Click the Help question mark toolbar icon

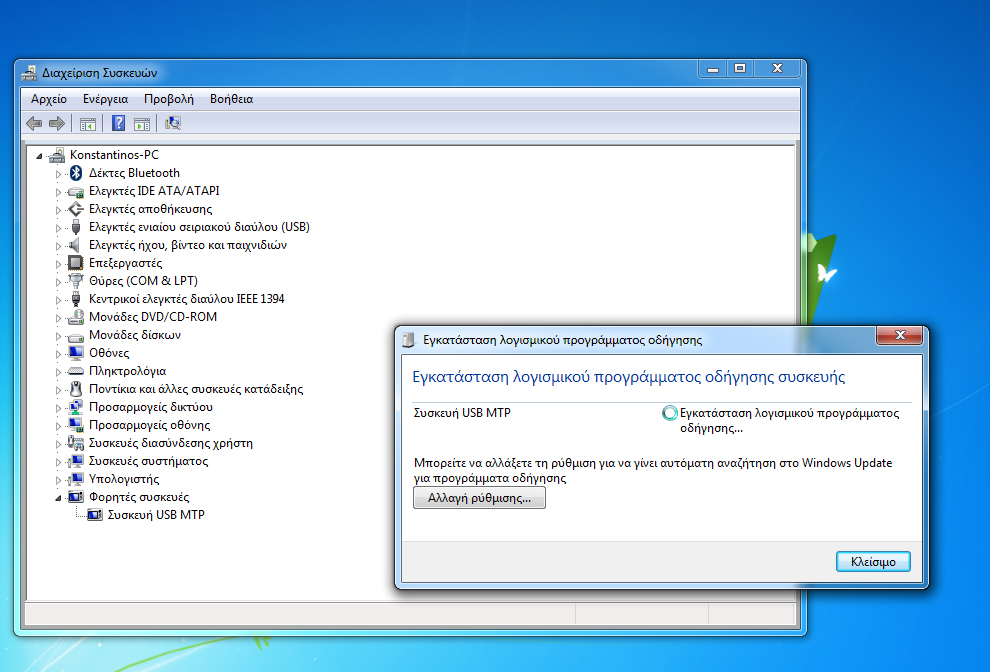pos(118,123)
